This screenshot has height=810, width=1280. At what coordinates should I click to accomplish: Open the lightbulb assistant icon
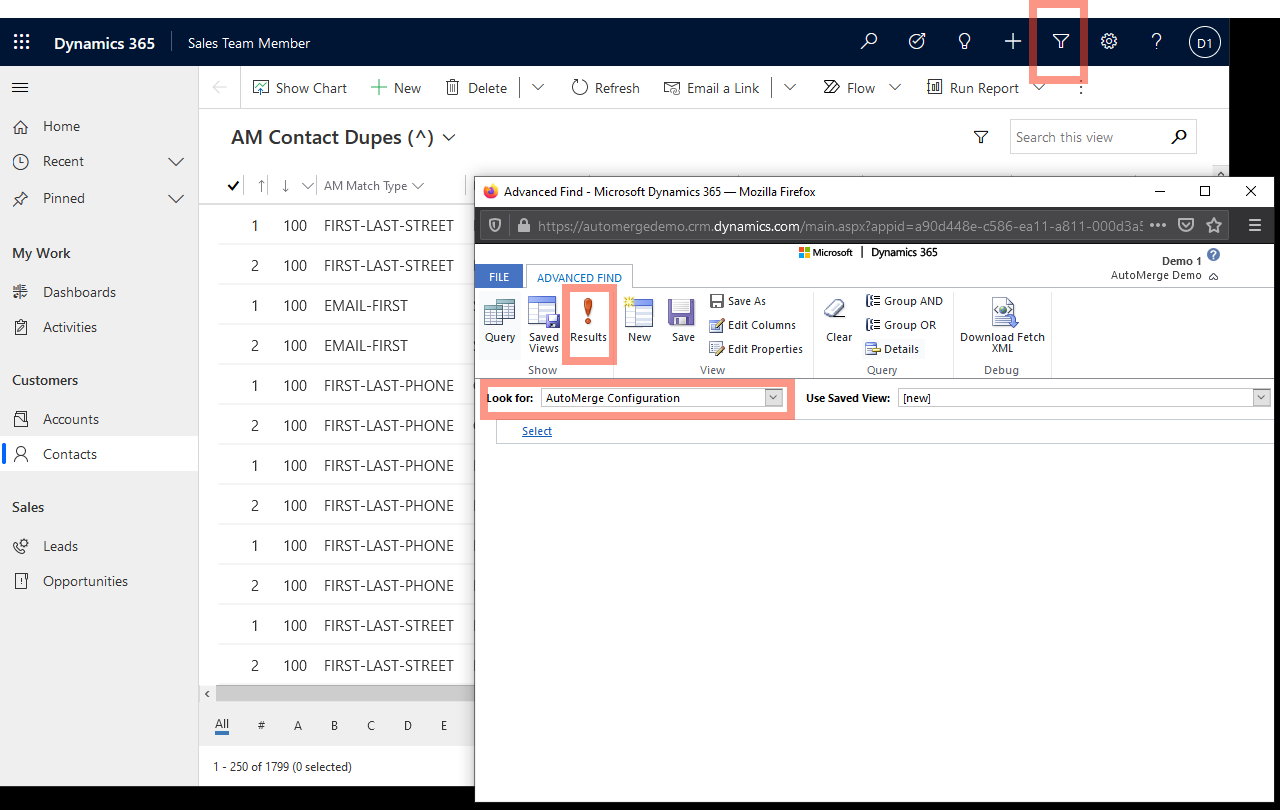(x=965, y=42)
